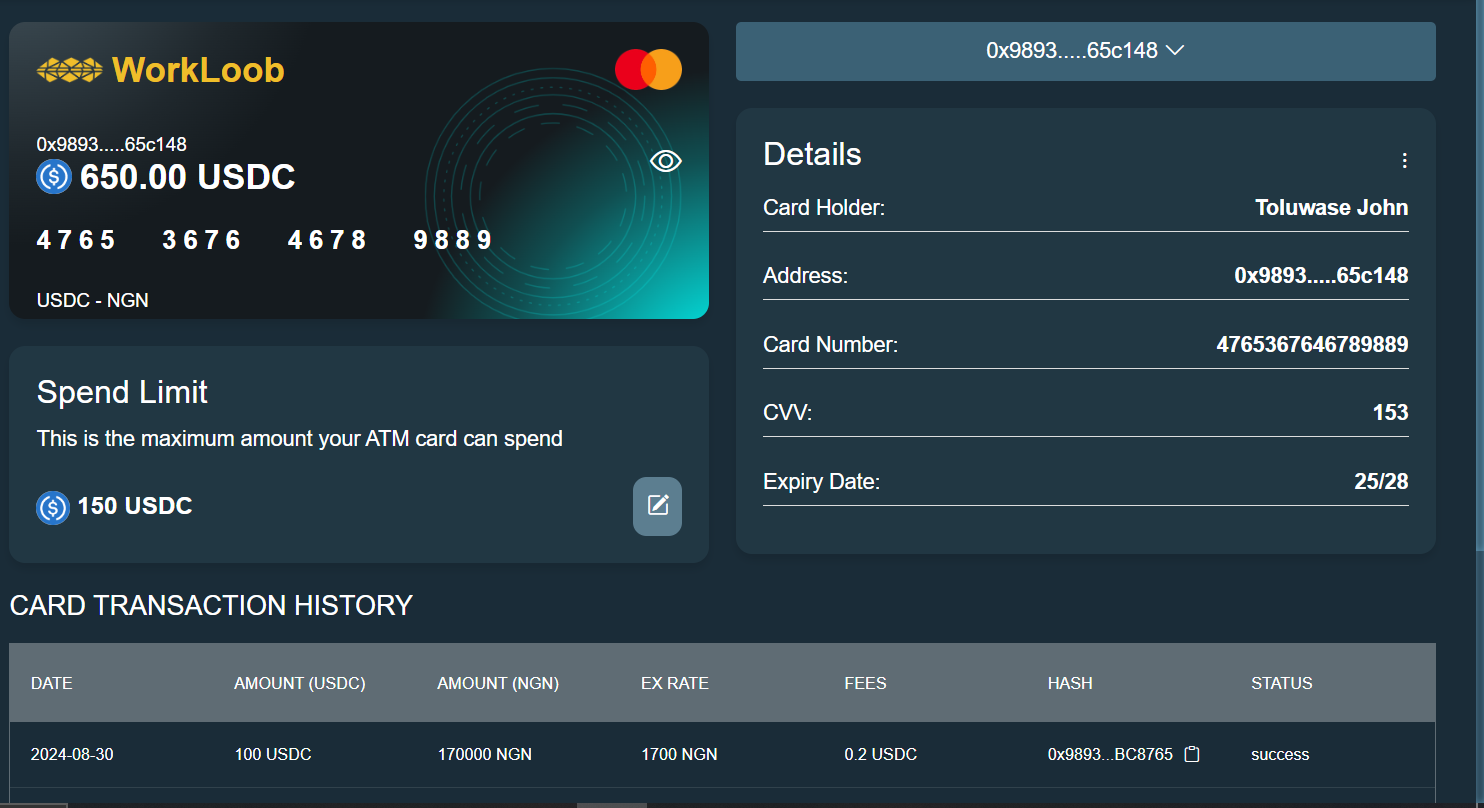Click the 0.2 USDC fees cell
Viewport: 1484px width, 808px height.
click(881, 755)
